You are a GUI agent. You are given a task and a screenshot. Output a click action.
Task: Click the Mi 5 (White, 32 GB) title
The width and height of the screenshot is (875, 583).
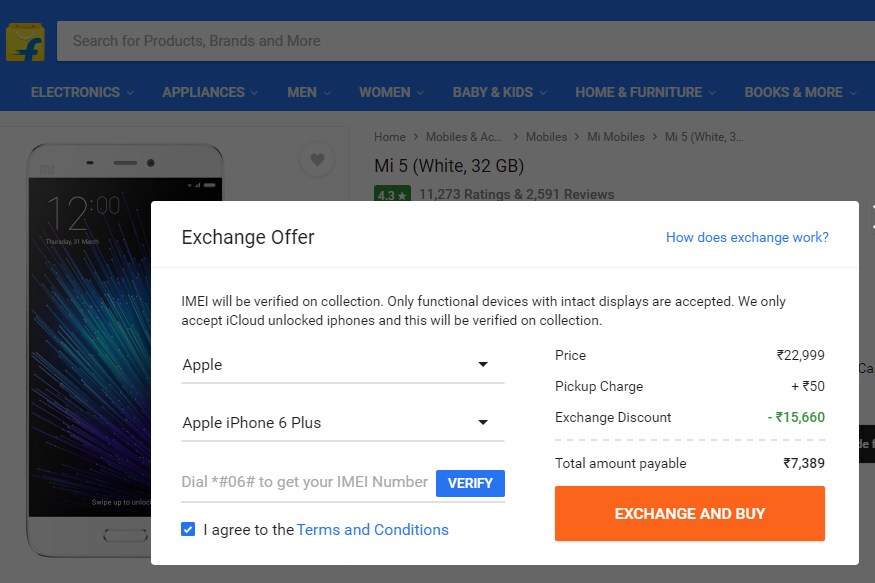pos(449,166)
